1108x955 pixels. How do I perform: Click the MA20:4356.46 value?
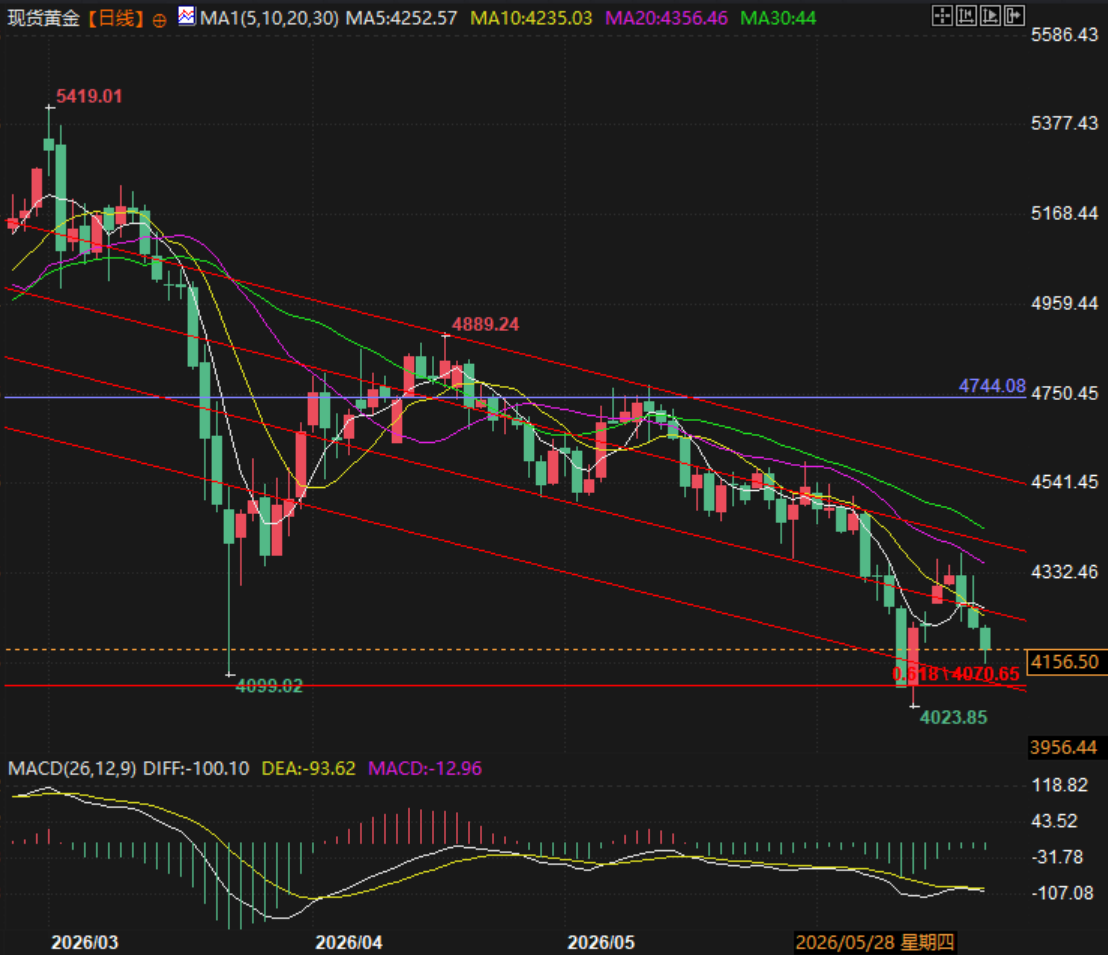[x=666, y=18]
